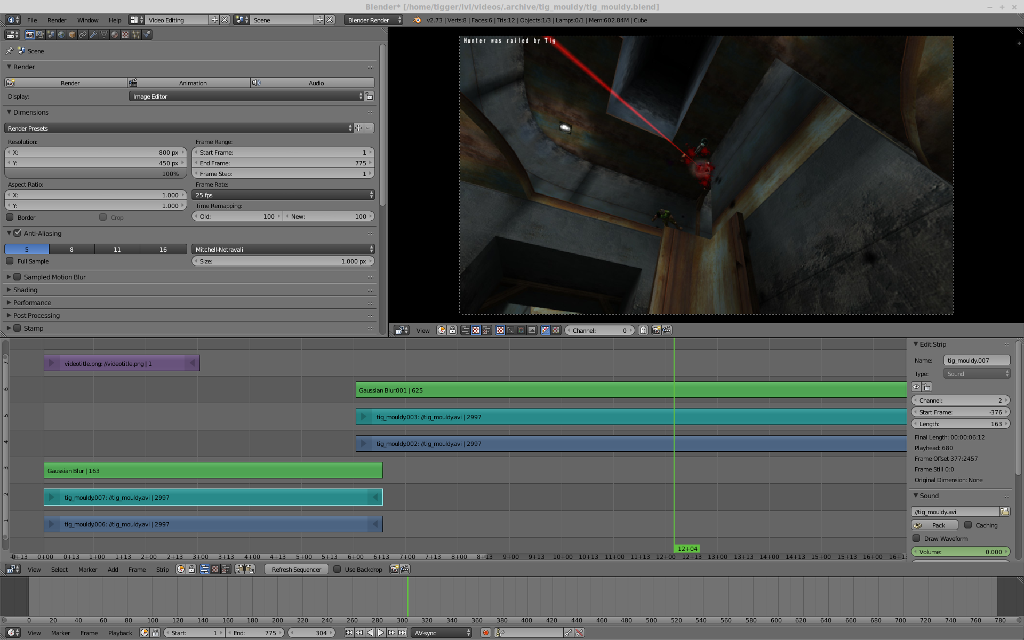The width and height of the screenshot is (1024, 640).
Task: Open the Texture properties tab icon
Action: (x=125, y=35)
